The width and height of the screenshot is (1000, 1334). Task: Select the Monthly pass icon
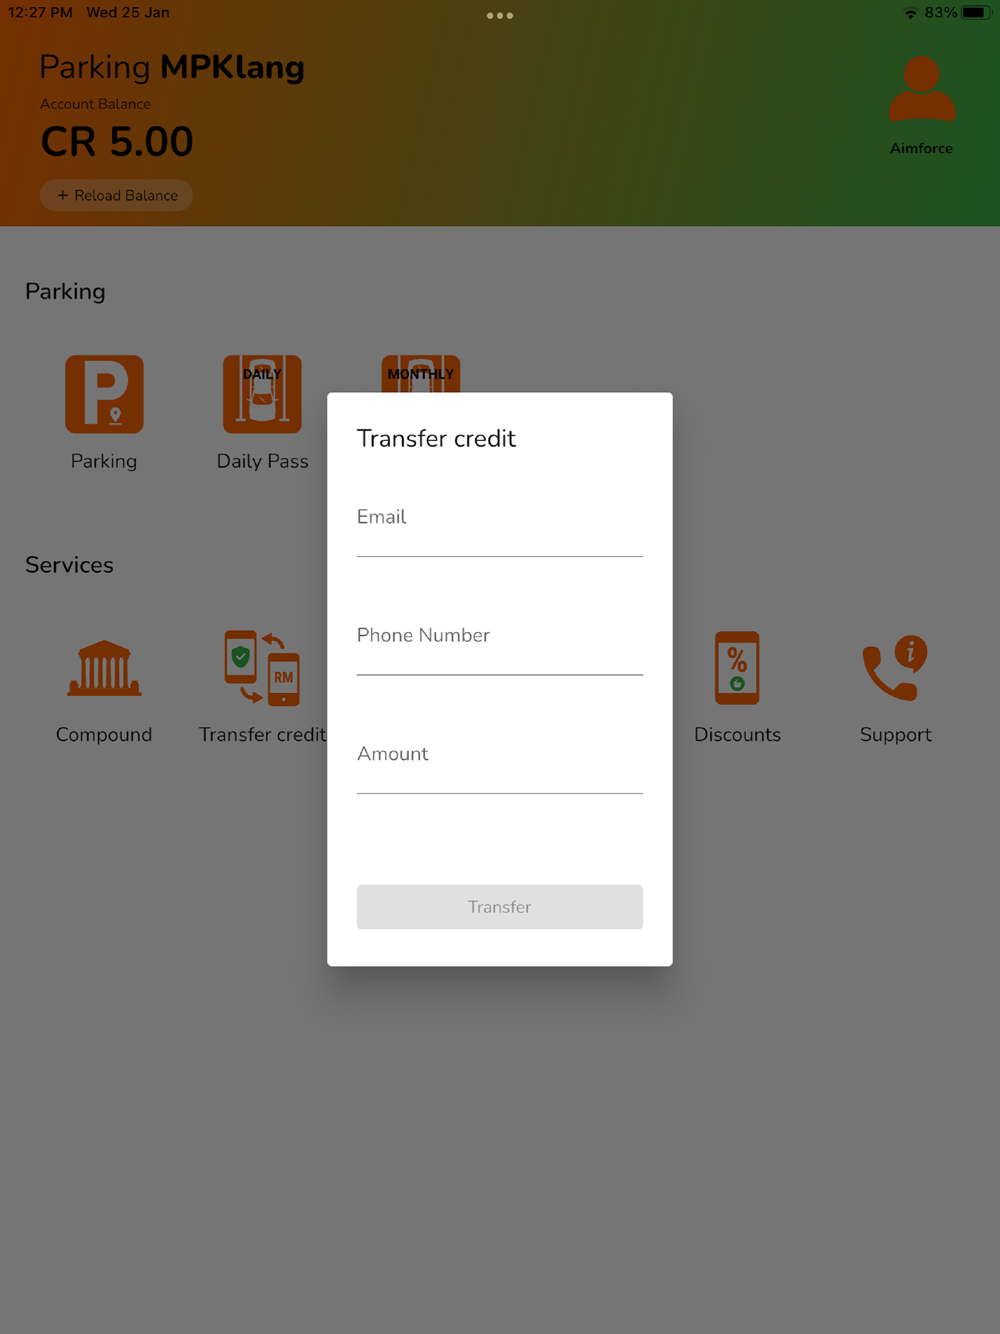[421, 374]
